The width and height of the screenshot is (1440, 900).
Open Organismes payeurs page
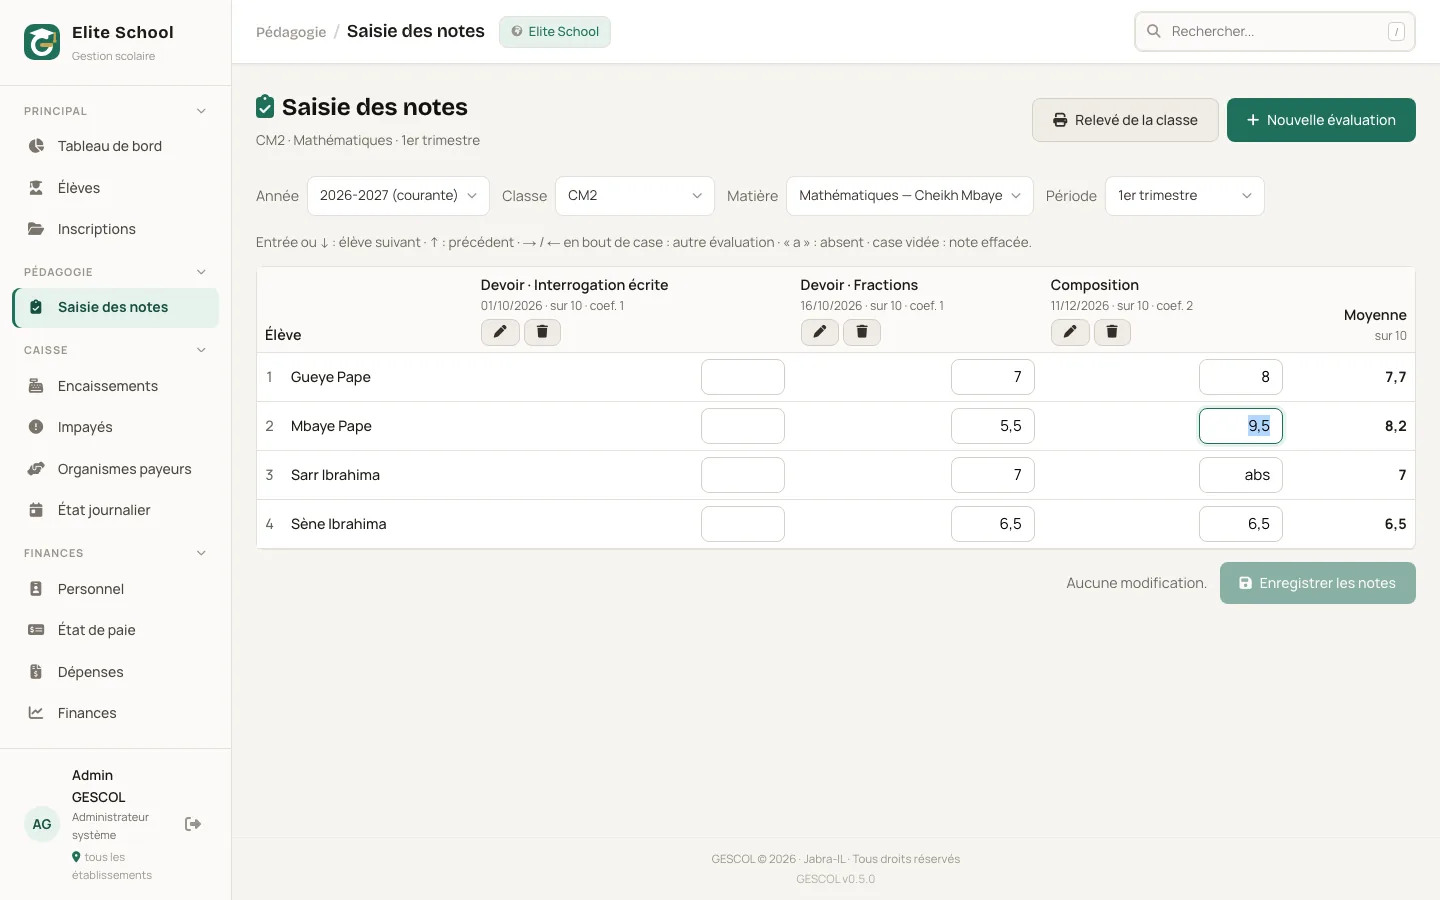116,469
